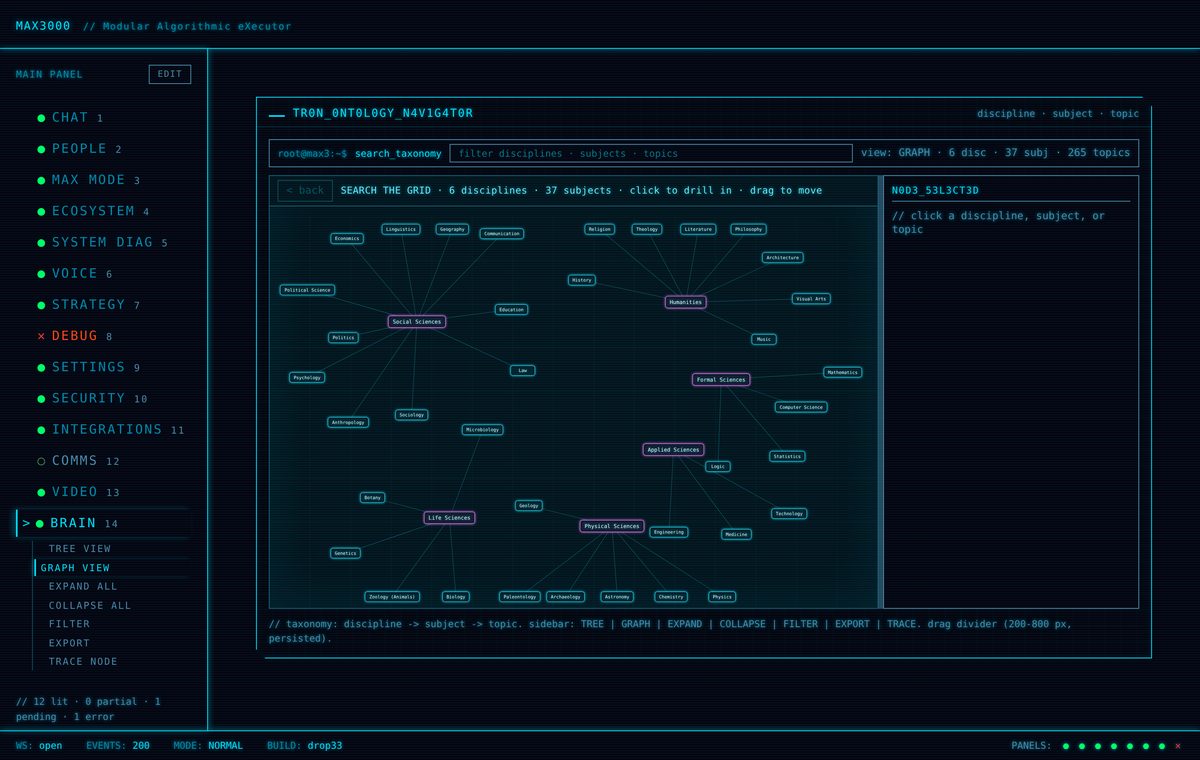Viewport: 1200px width, 760px height.
Task: Select the Theology subject node
Action: coord(647,229)
